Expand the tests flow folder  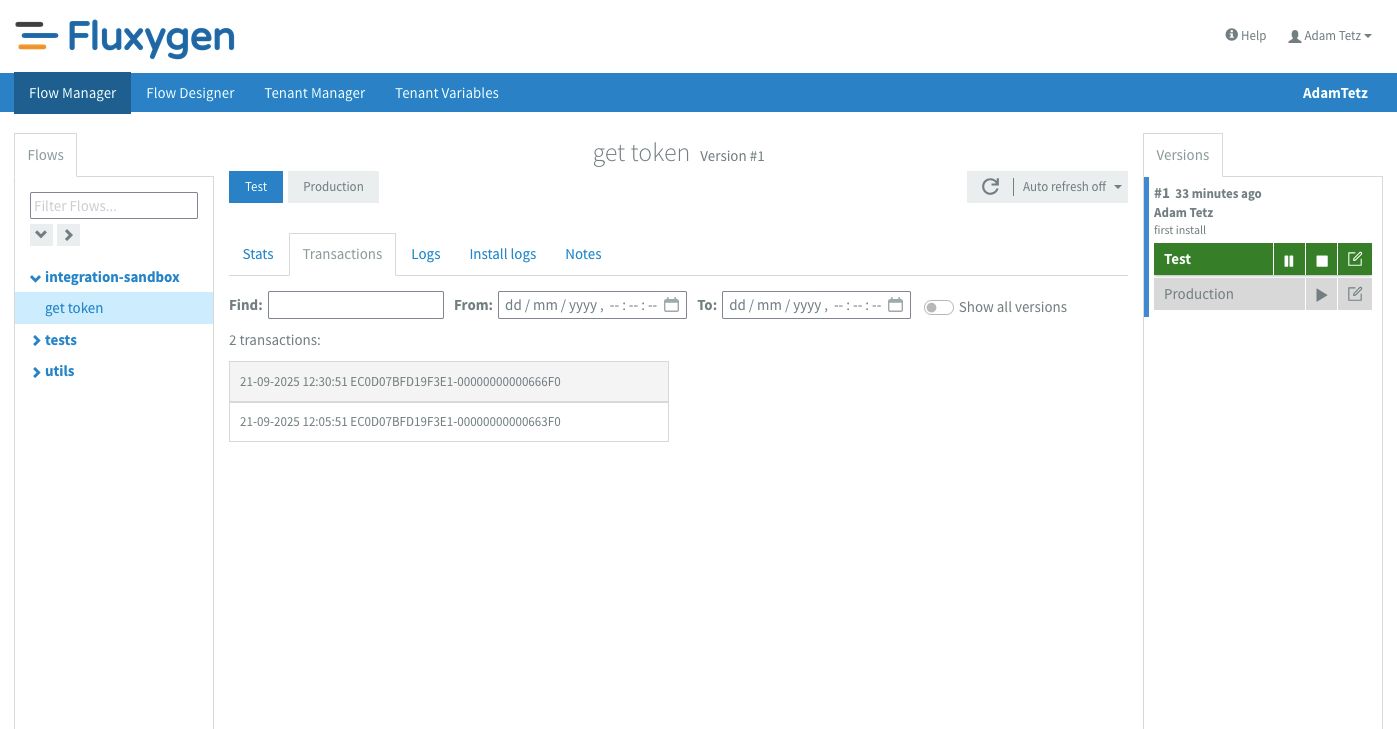tap(60, 340)
